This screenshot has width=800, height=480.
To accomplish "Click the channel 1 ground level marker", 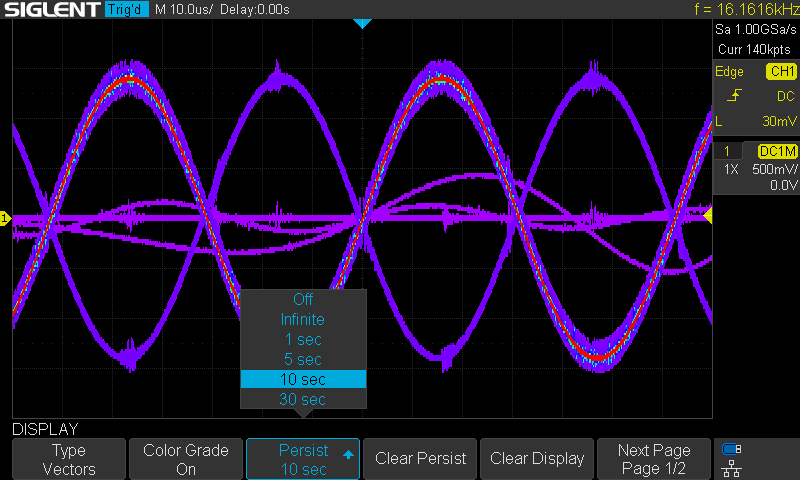I will [x=5, y=218].
